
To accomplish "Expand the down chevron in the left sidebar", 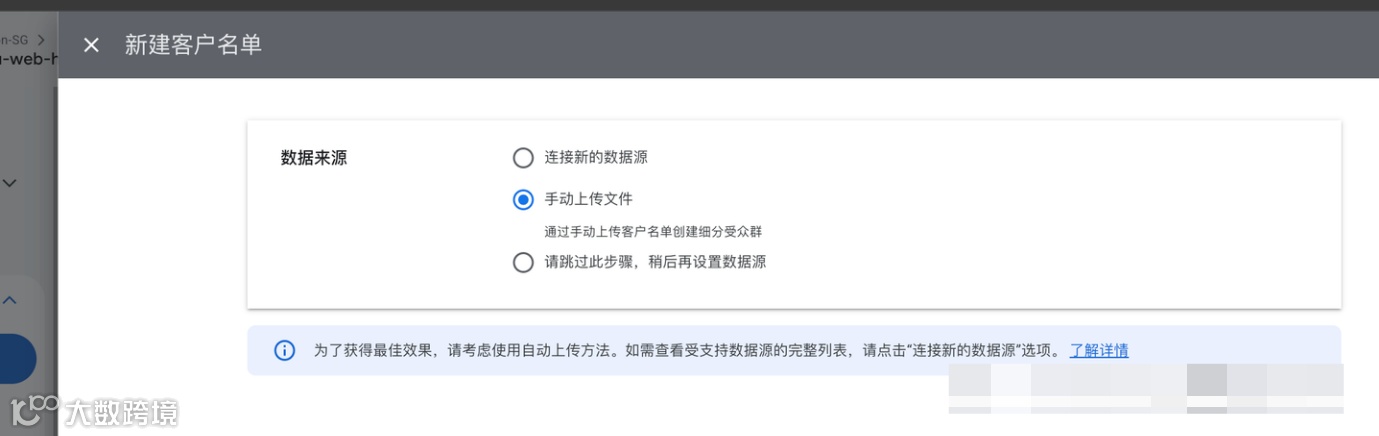I will click(x=10, y=183).
